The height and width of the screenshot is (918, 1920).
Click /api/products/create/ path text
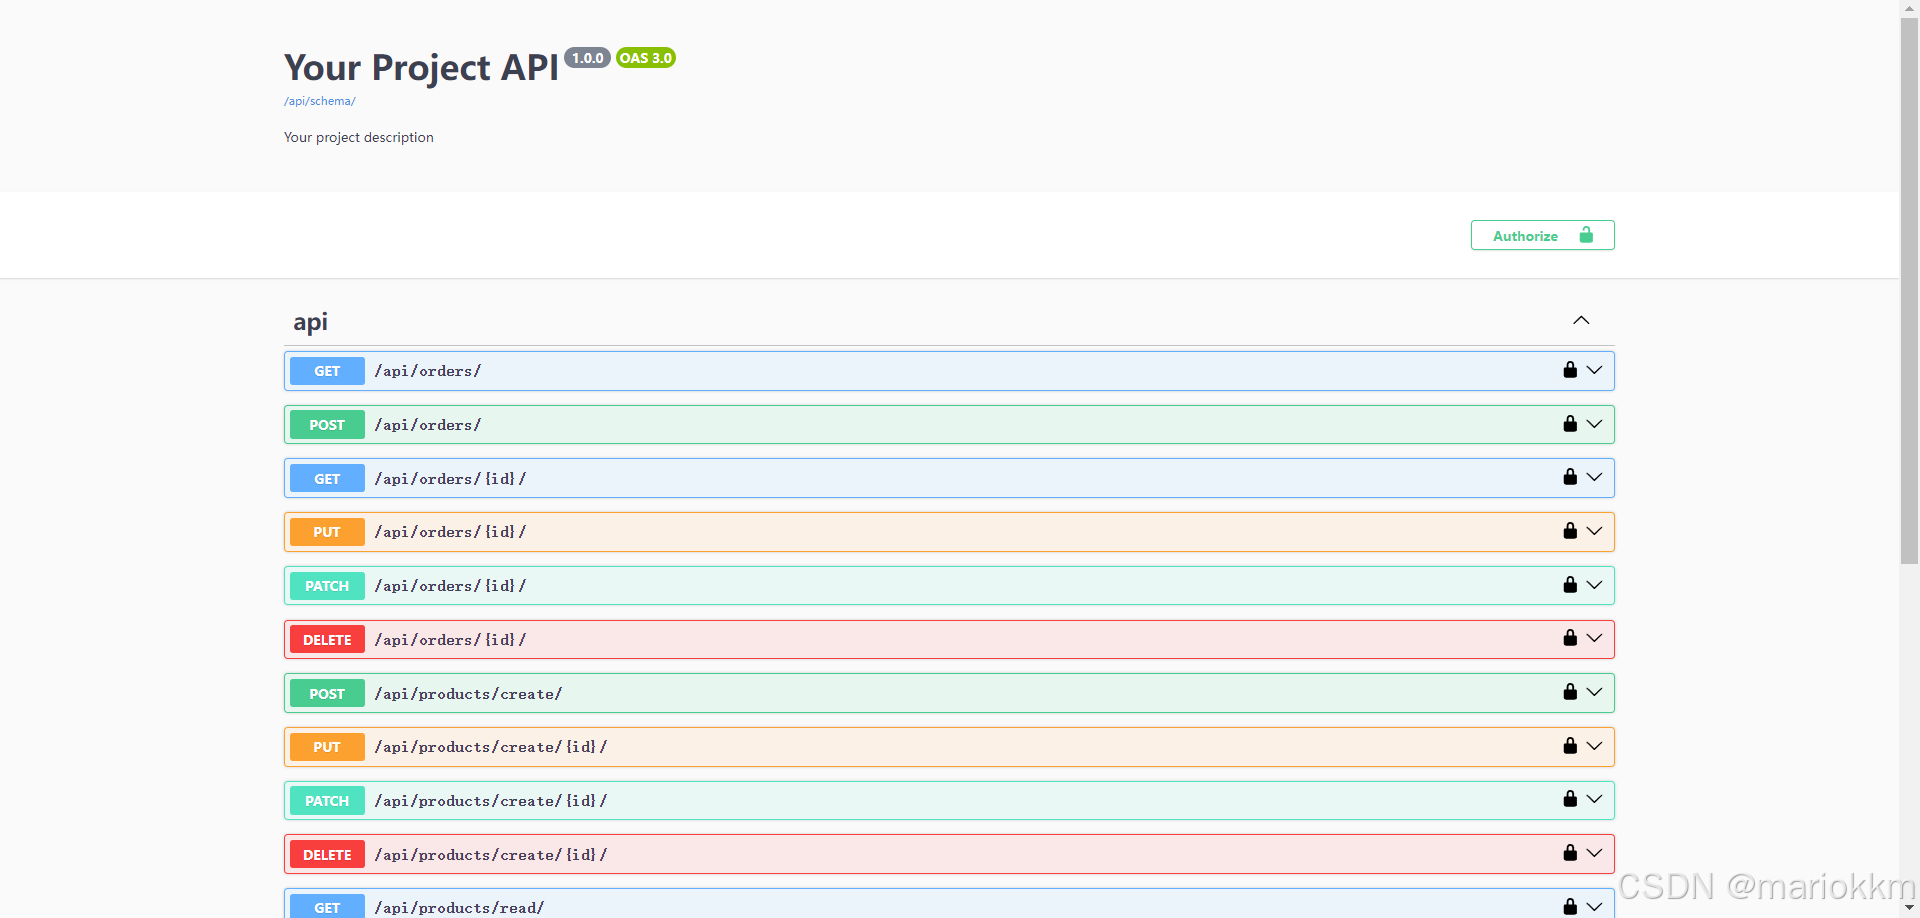pos(468,694)
